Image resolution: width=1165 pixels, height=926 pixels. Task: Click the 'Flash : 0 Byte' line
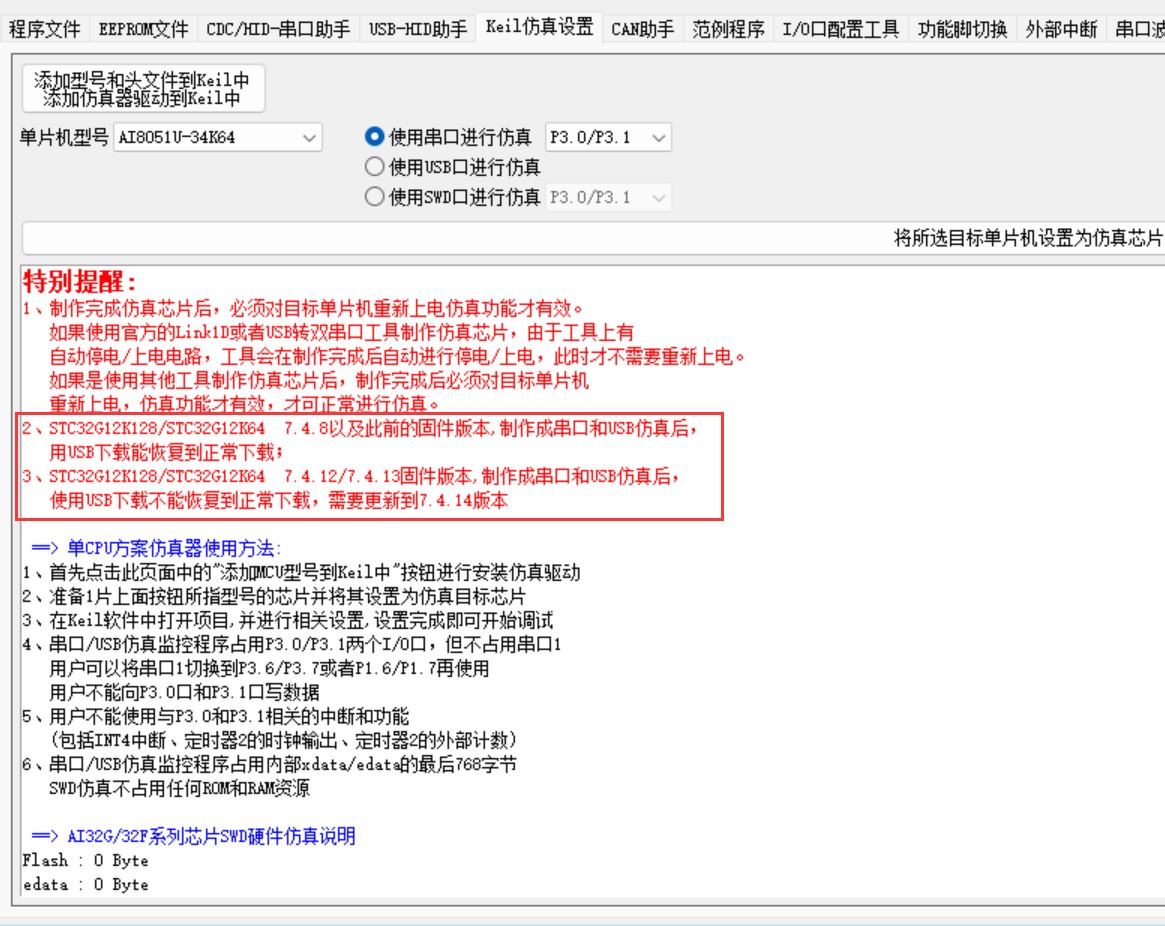coord(85,861)
